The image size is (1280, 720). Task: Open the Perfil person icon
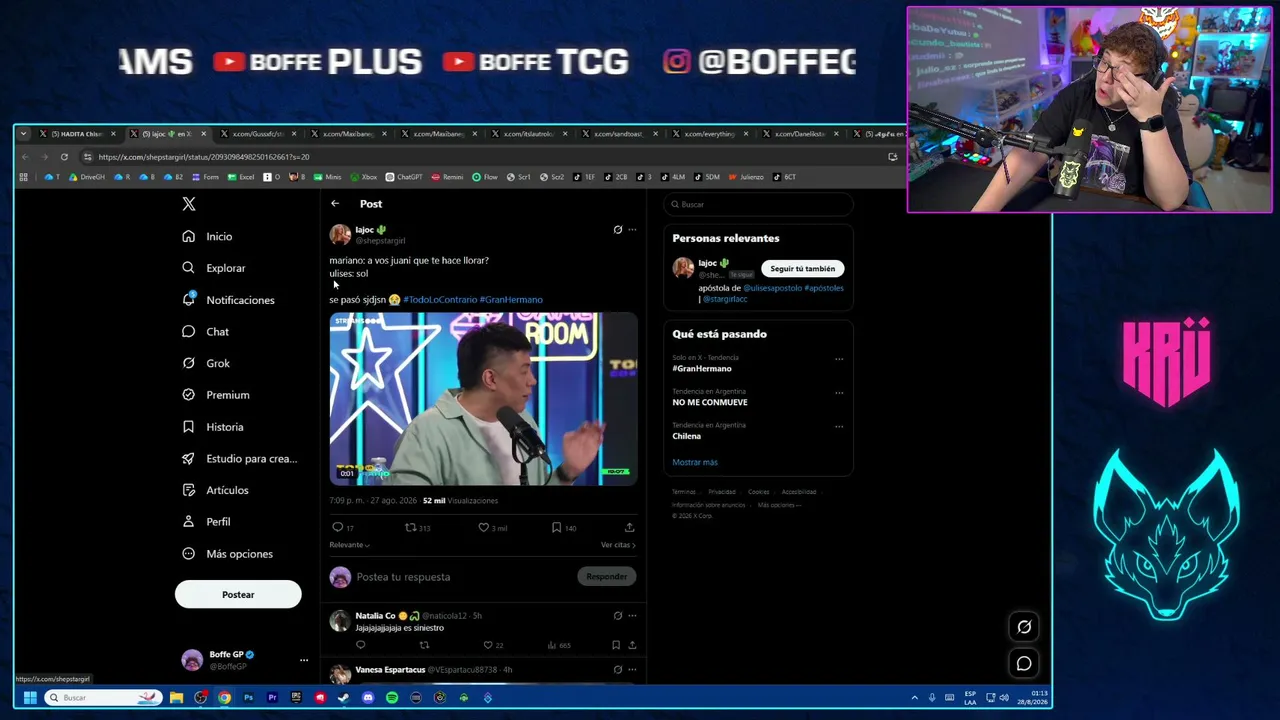pos(188,522)
